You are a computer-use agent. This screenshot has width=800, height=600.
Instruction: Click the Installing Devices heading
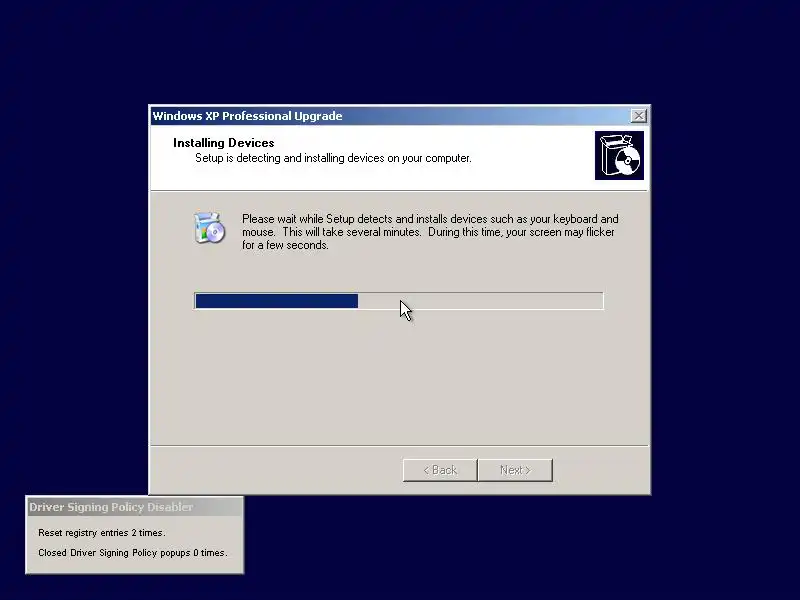pos(223,143)
